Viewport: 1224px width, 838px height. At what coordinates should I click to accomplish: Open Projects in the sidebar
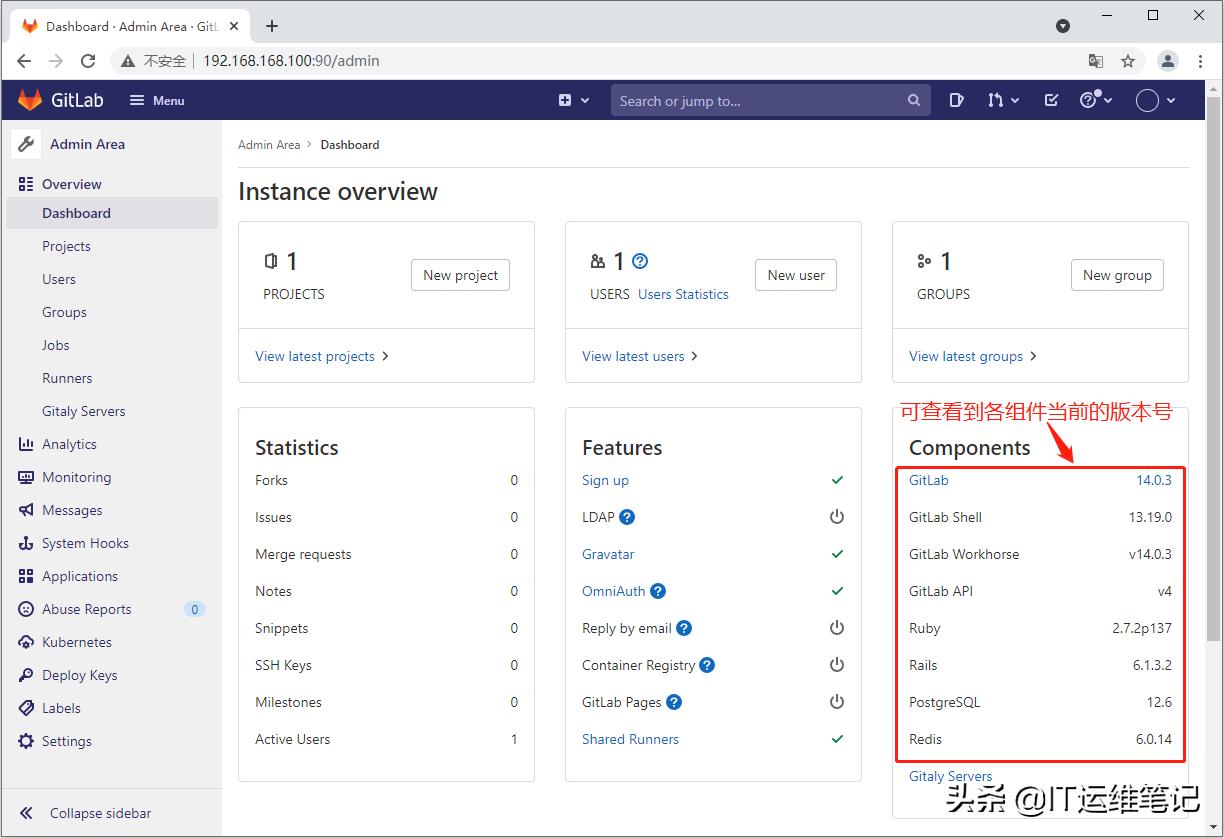pos(66,246)
